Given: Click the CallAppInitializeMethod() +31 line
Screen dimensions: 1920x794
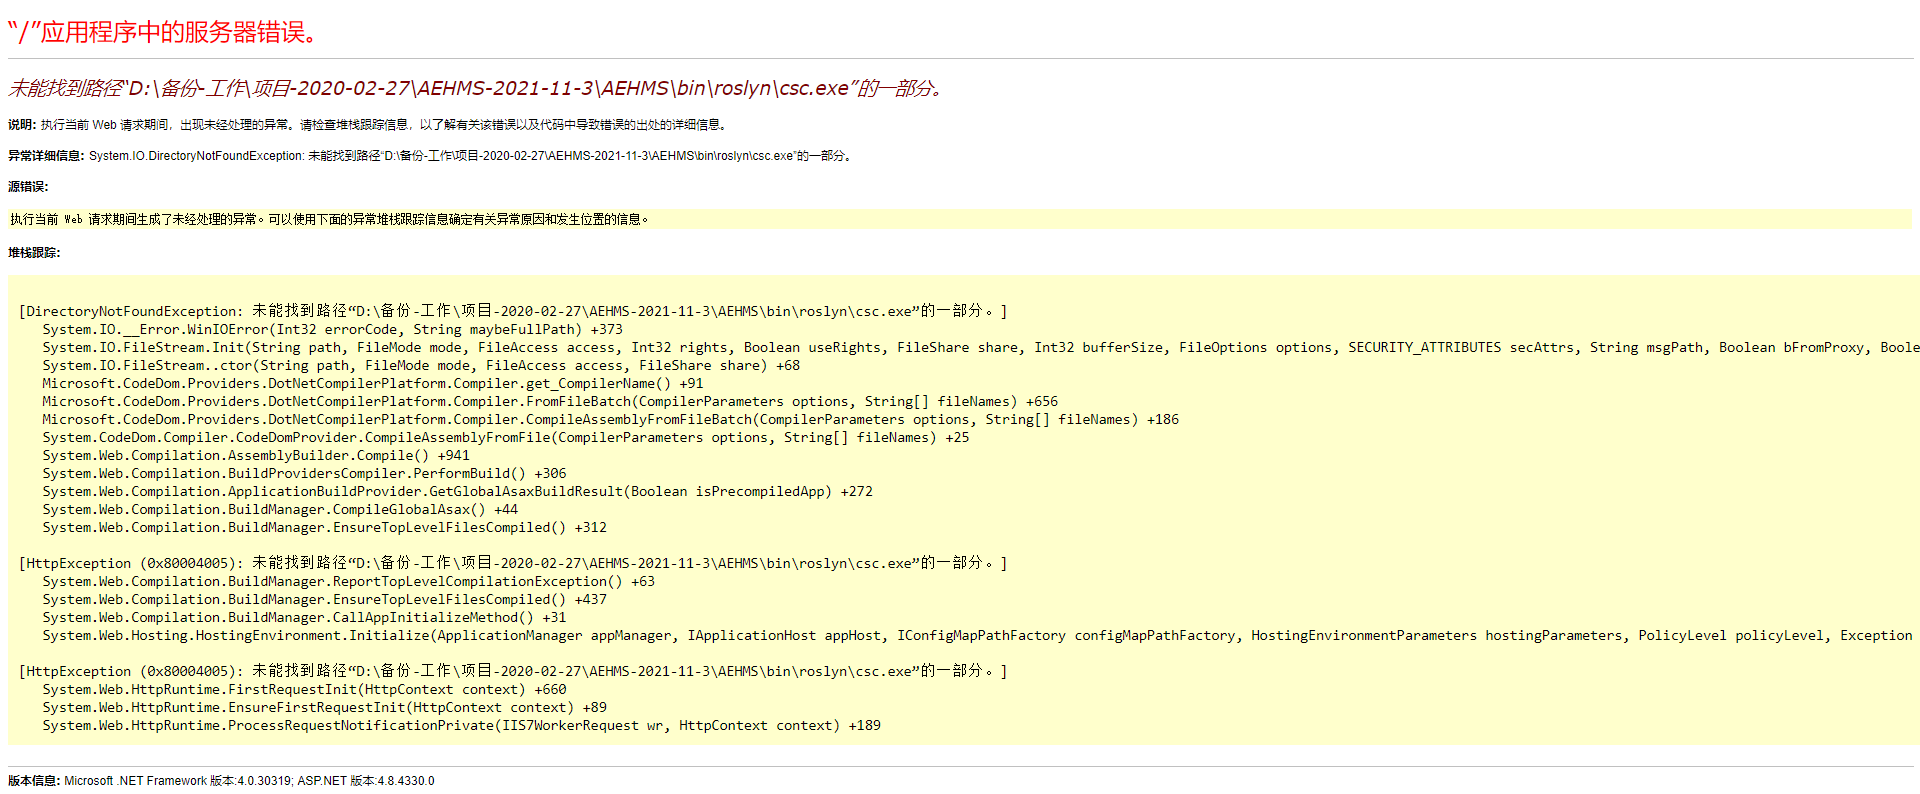Looking at the screenshot, I should [x=304, y=617].
